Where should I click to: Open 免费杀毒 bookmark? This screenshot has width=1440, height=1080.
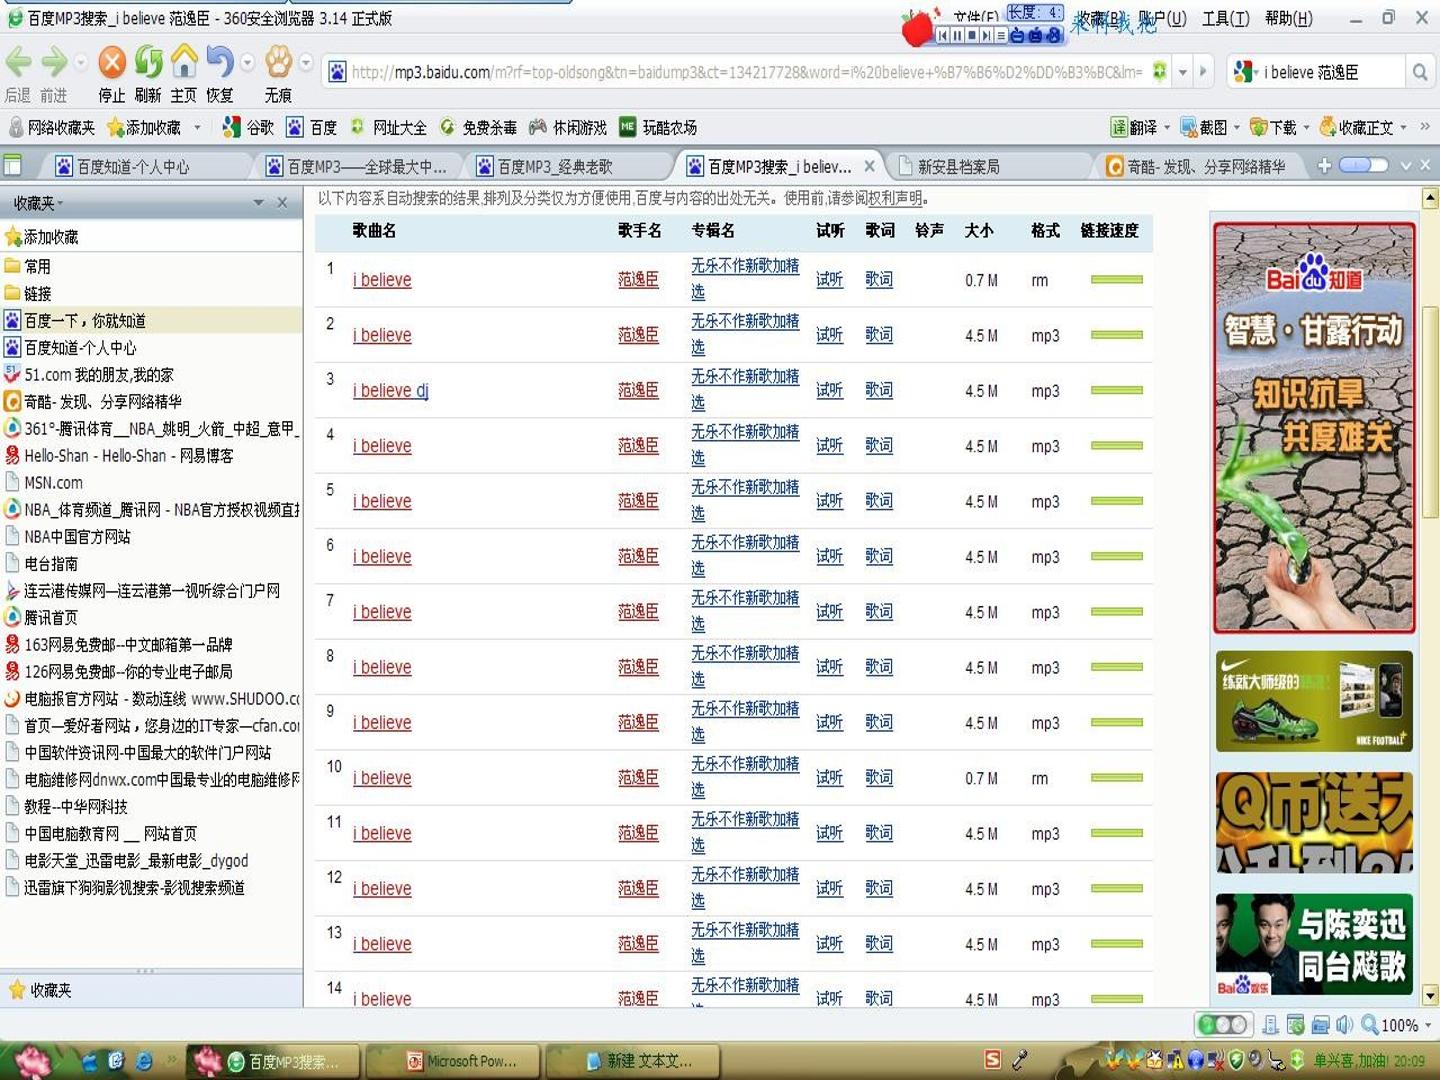tap(478, 127)
